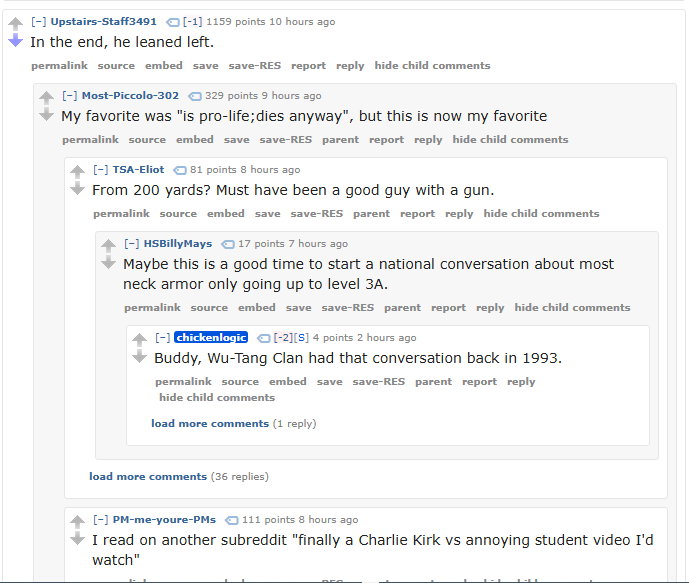This screenshot has width=689, height=583.
Task: Collapse the Most-Piccolo-302 comment
Action: coord(69,96)
